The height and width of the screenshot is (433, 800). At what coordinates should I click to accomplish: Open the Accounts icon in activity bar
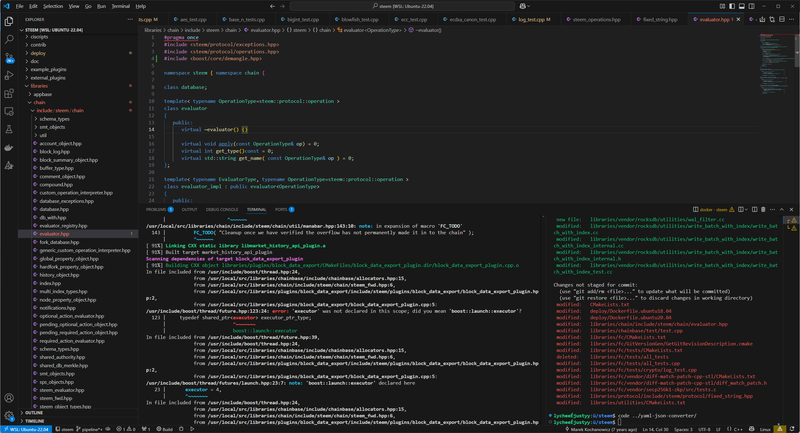(9, 398)
